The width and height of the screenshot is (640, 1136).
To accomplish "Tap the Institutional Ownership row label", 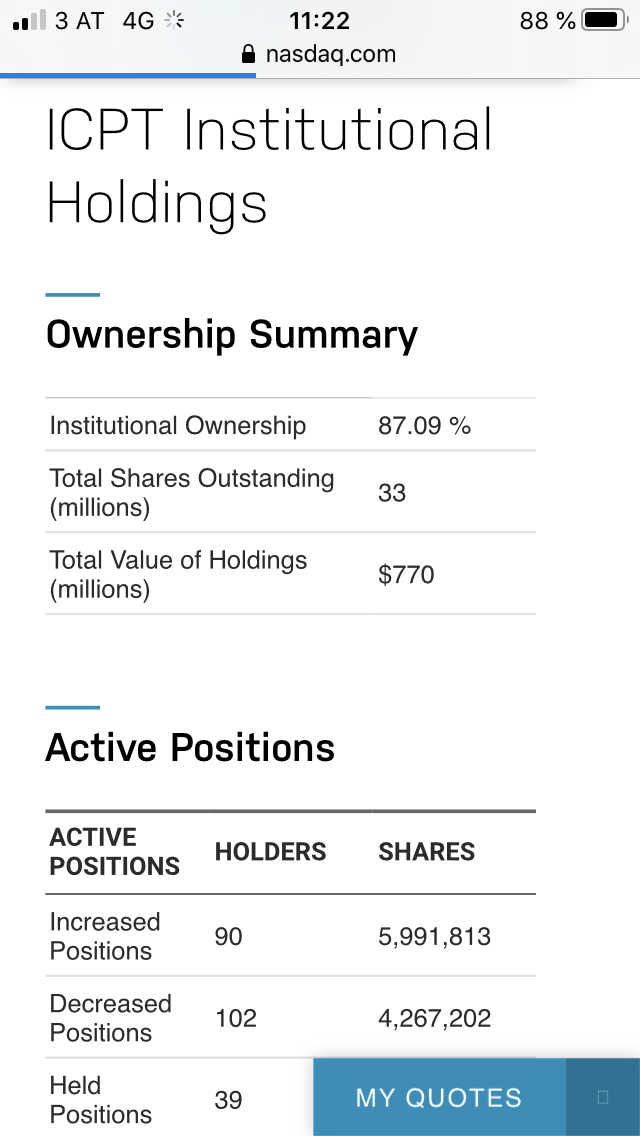I will [x=178, y=425].
